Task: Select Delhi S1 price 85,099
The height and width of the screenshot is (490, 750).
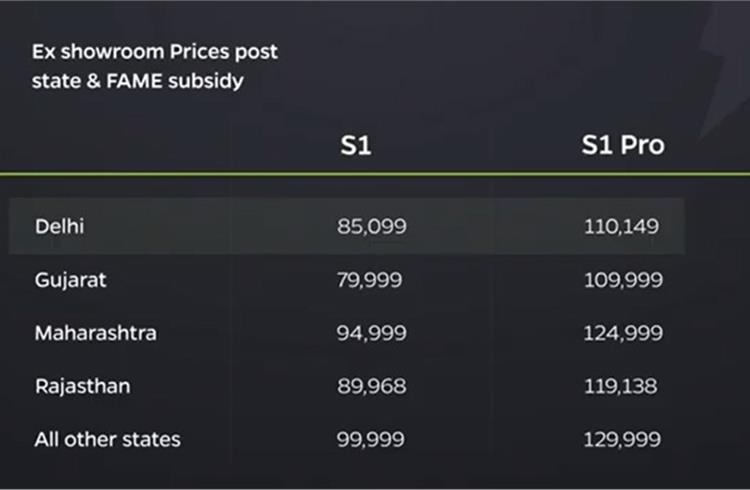Action: click(372, 226)
